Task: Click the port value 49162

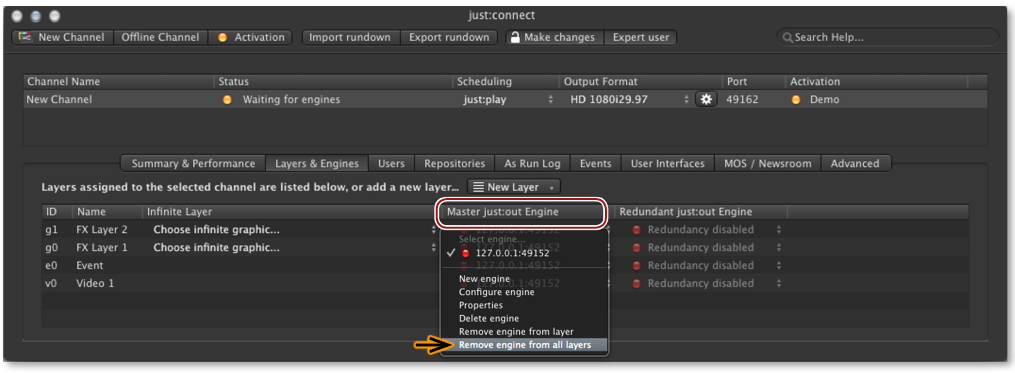Action: click(x=742, y=100)
